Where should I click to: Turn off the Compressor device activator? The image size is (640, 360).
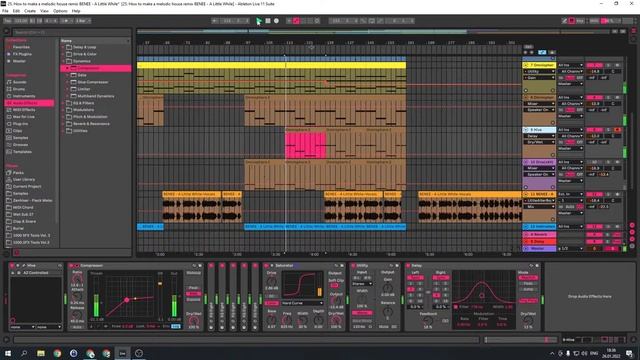click(71, 266)
